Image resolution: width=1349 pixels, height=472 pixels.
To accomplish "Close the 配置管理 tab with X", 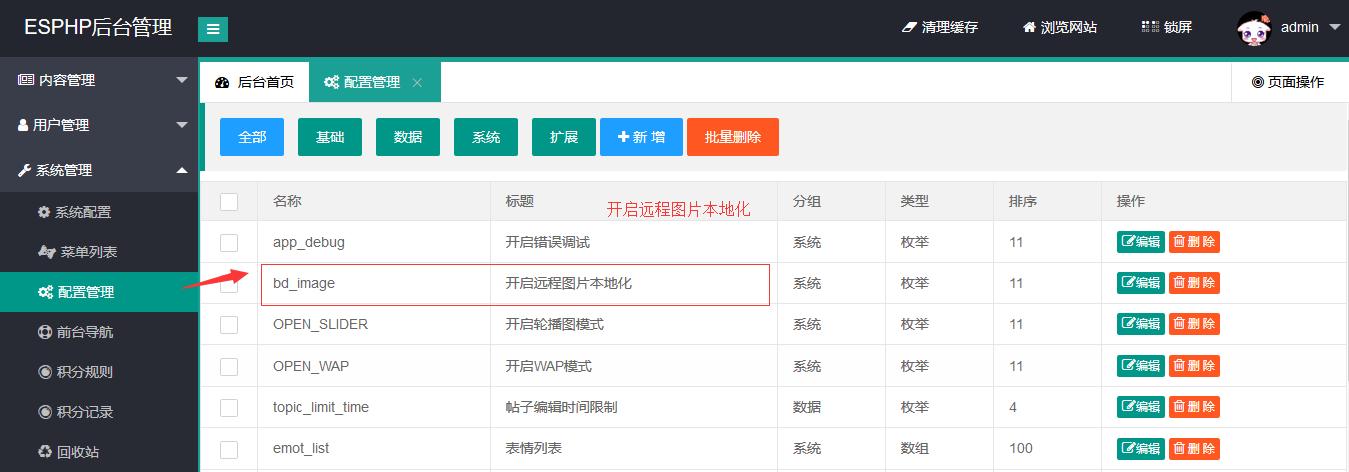I will [417, 83].
